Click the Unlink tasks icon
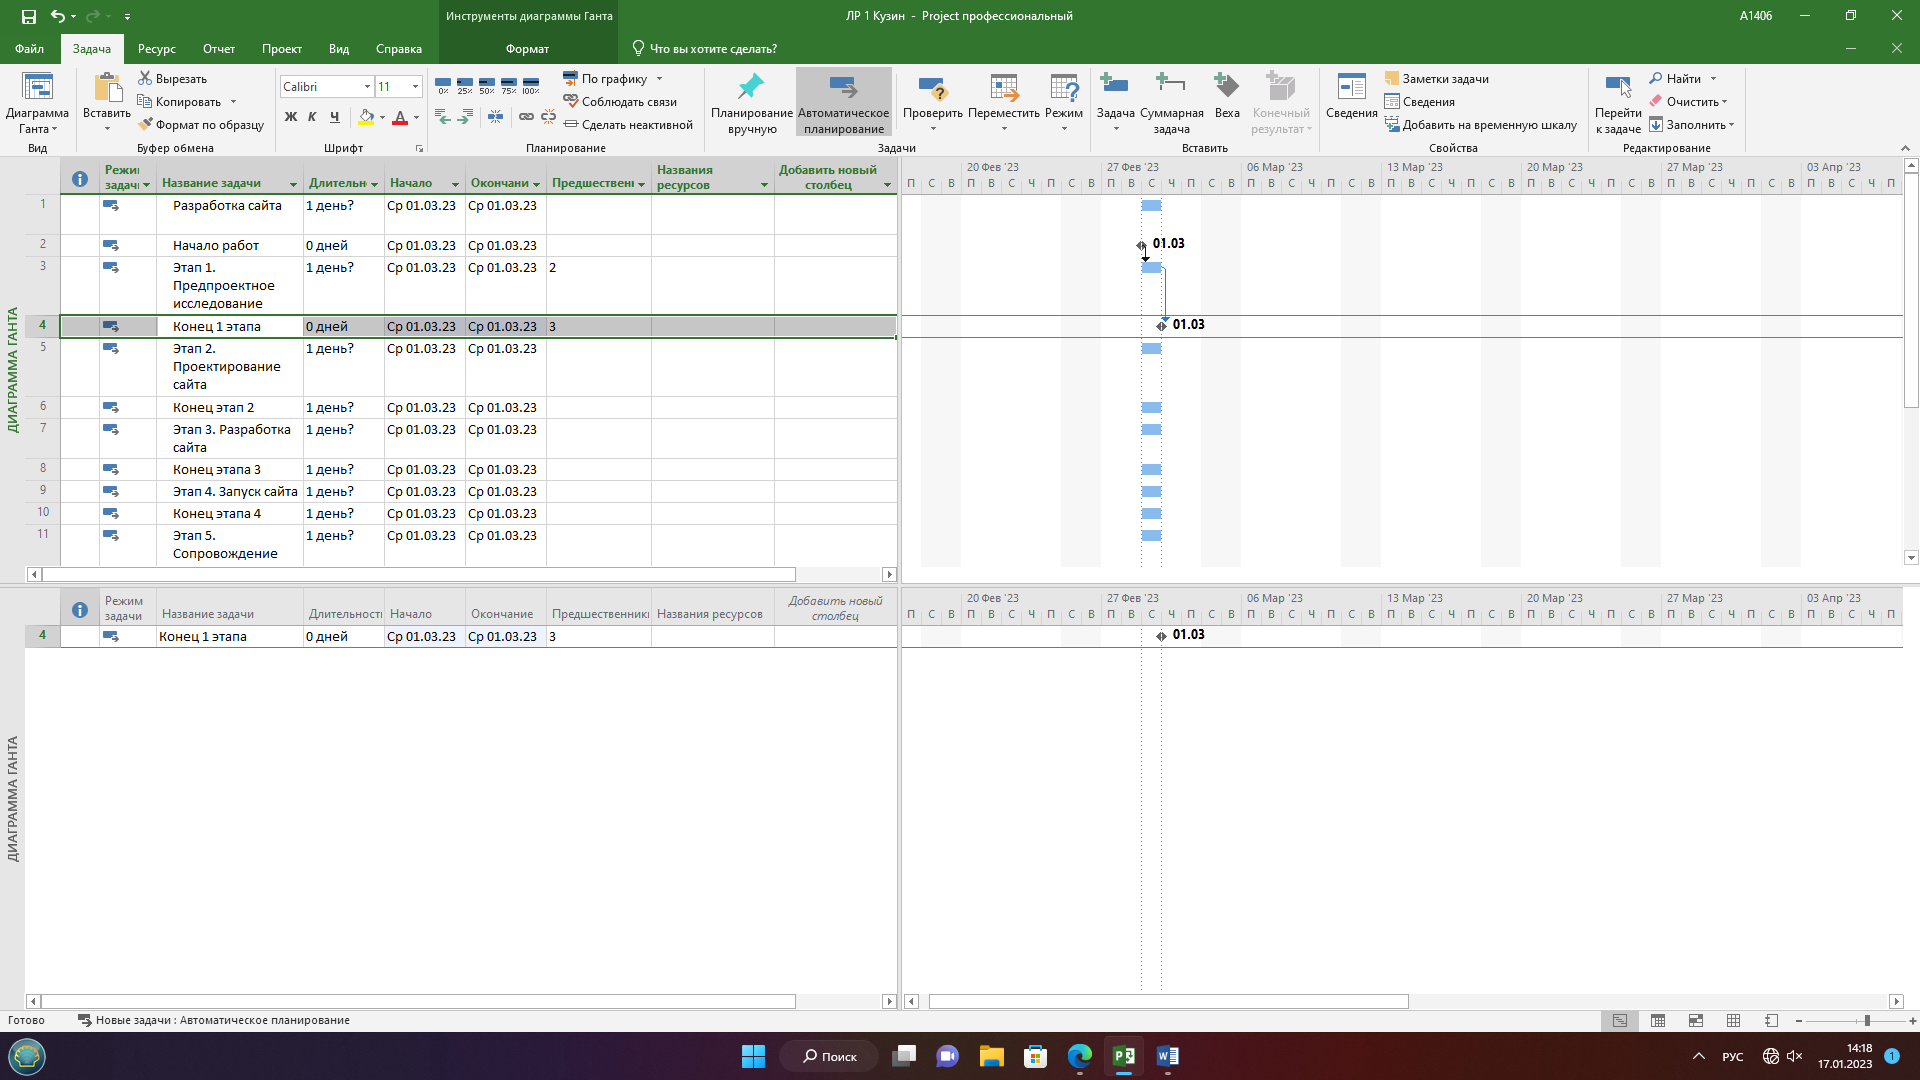 pyautogui.click(x=548, y=117)
